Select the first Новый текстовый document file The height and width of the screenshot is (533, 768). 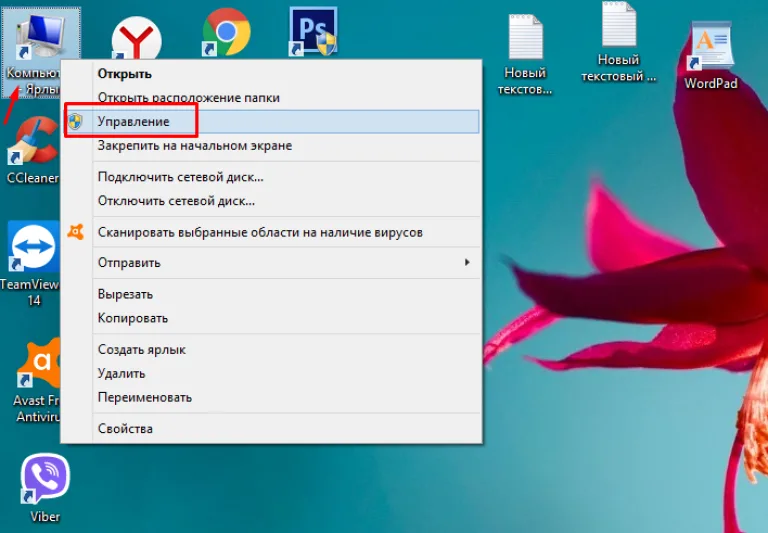tap(525, 55)
